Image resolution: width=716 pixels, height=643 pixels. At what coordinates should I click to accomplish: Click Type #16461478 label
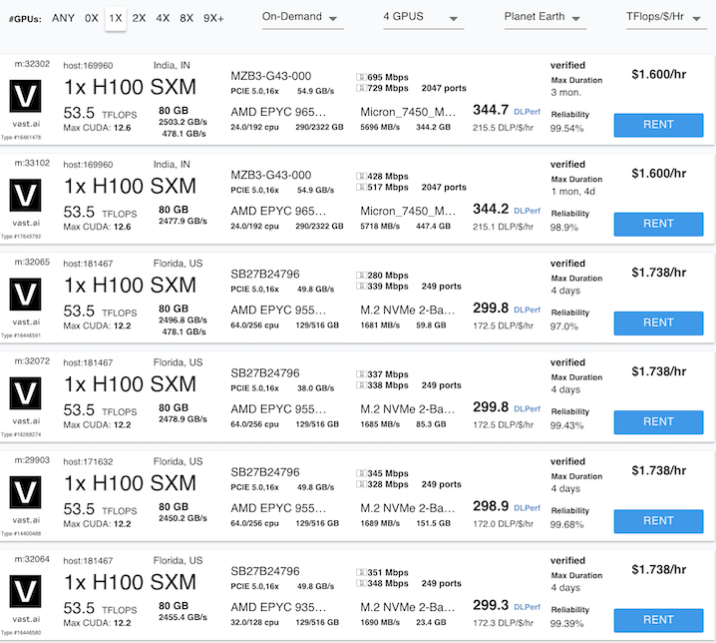tap(21, 137)
